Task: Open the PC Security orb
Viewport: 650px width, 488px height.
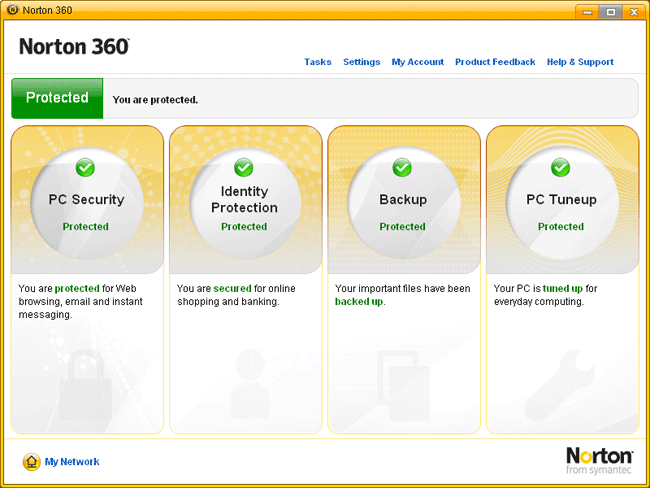Action: tap(87, 203)
